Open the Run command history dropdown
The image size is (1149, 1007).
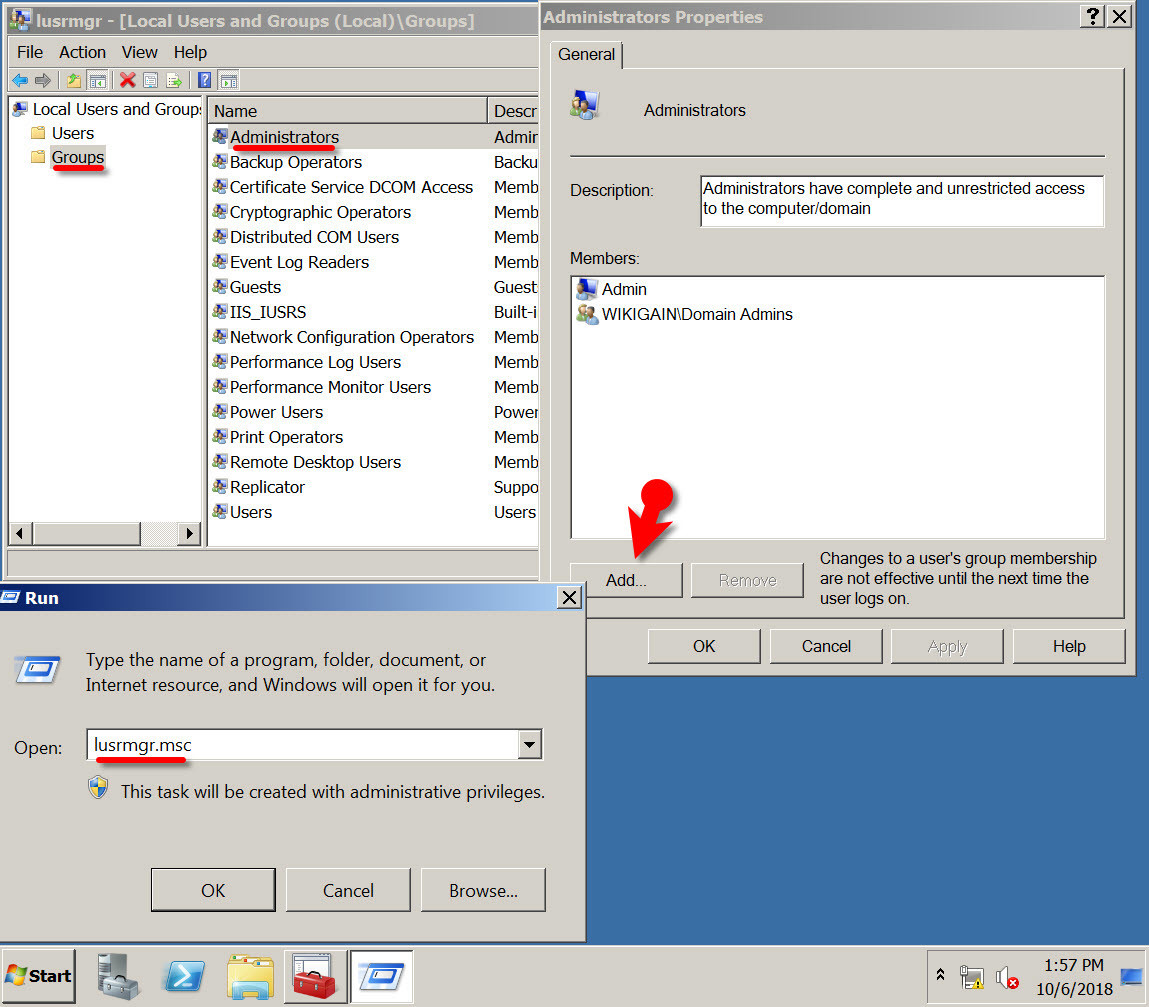click(530, 745)
